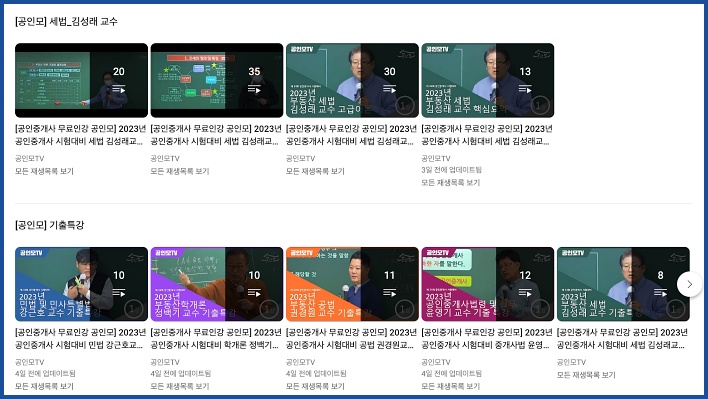Click 공인모TV channel under 중개사법 윤영기 playlist
Viewport: 708px width, 399px height.
pos(436,362)
